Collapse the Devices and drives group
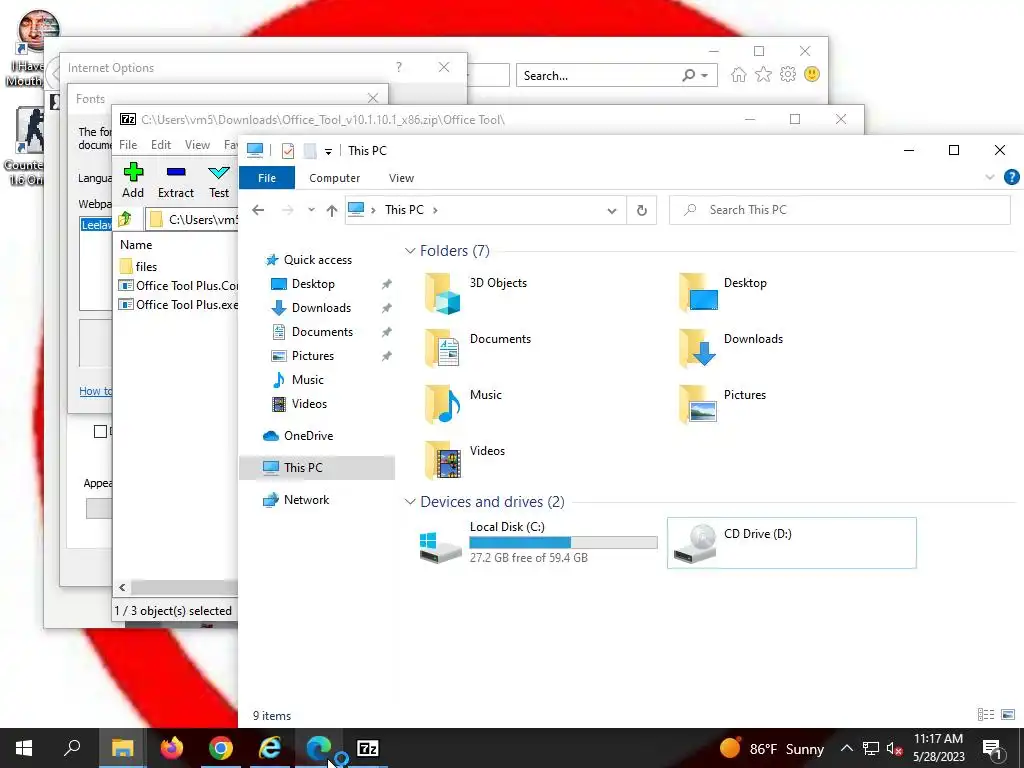This screenshot has width=1024, height=768. (410, 502)
